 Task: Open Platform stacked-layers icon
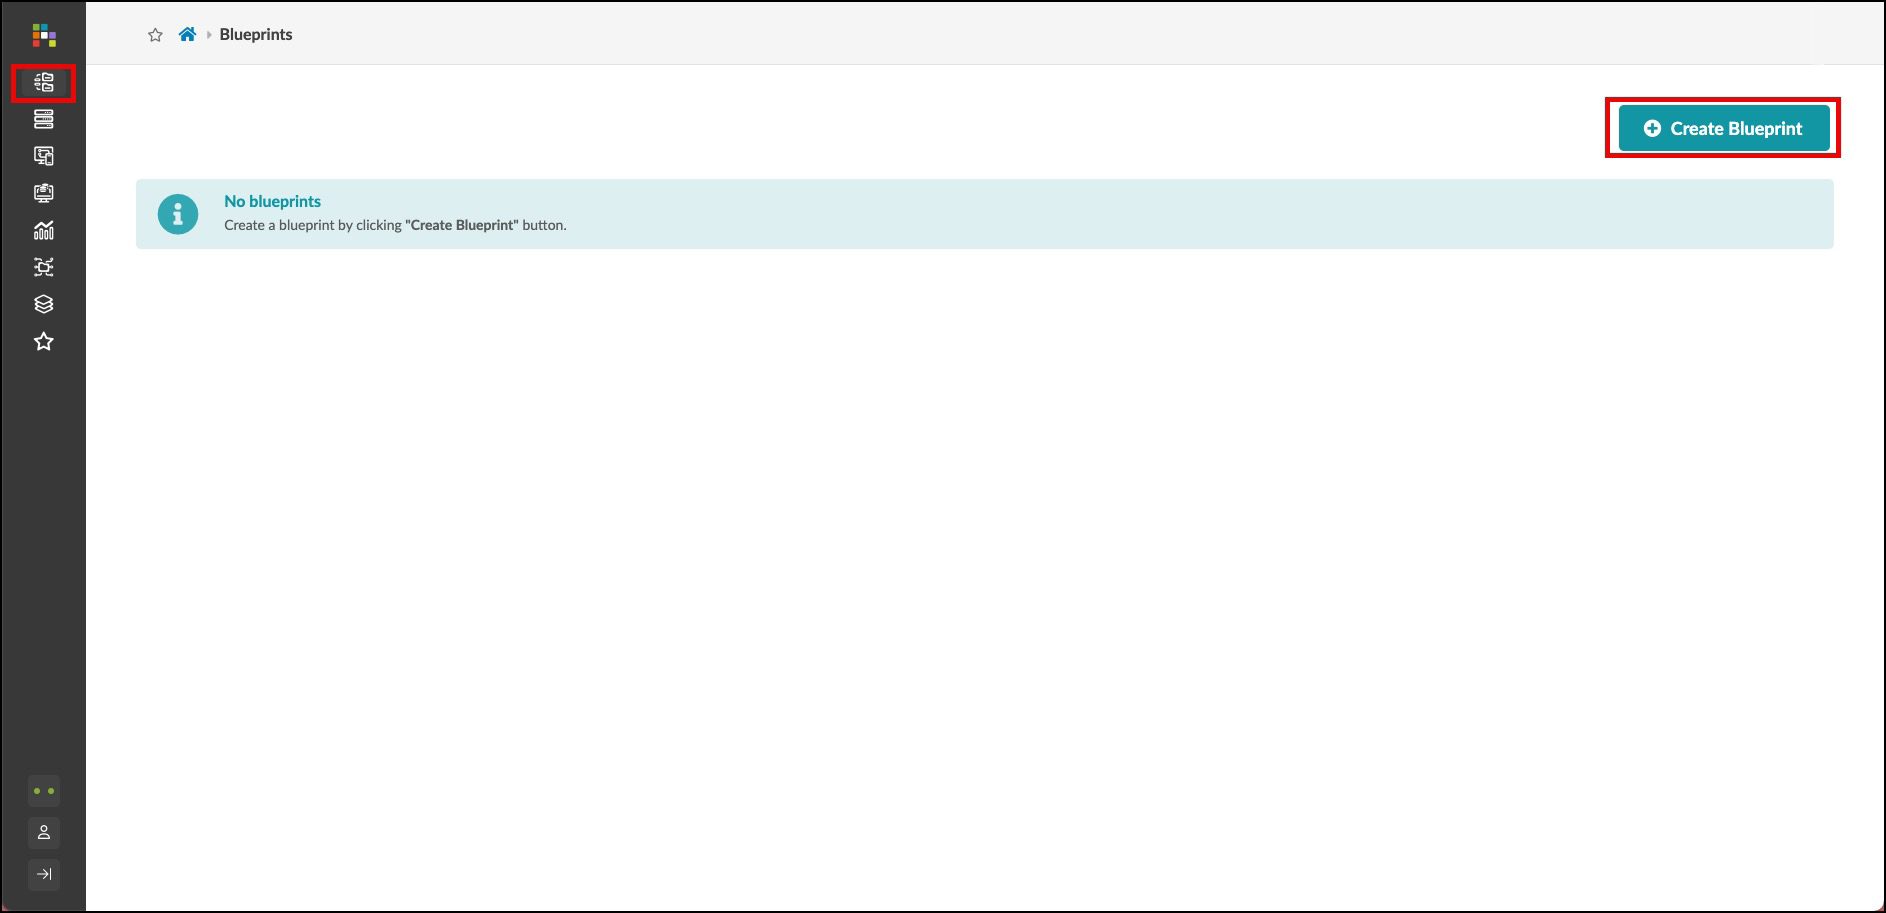(x=43, y=304)
